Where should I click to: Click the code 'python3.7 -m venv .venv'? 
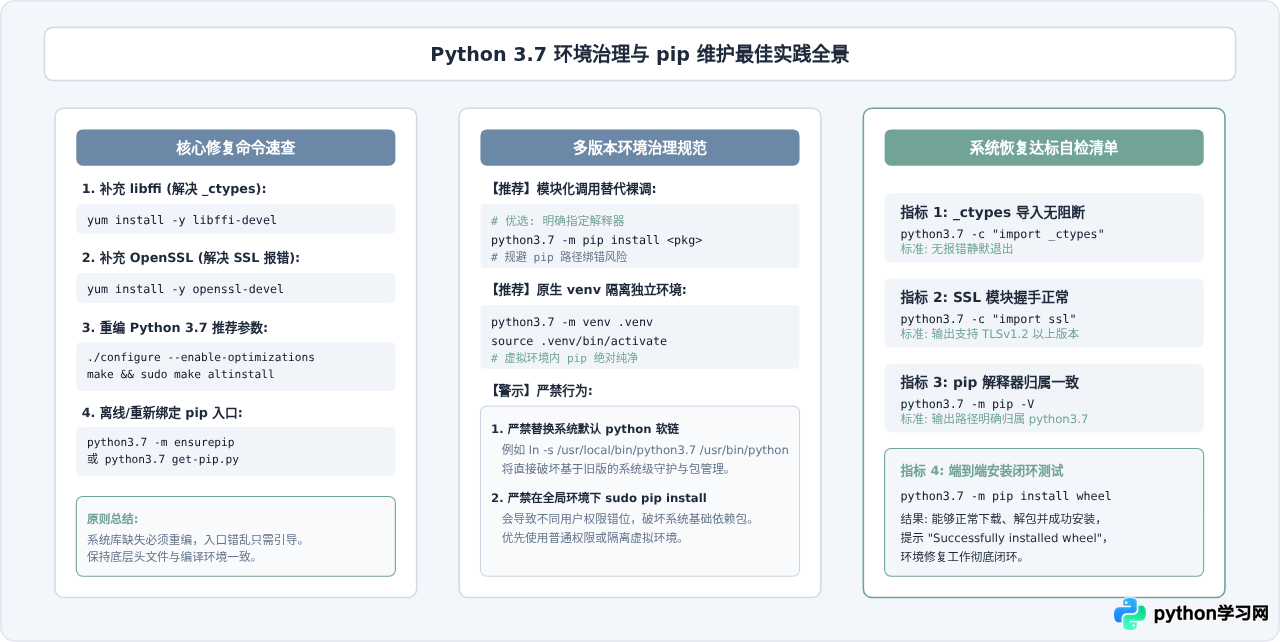[x=571, y=322]
